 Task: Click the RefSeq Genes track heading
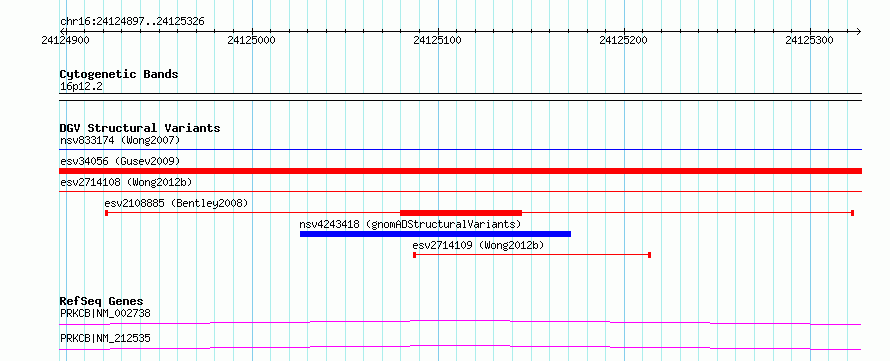102,301
